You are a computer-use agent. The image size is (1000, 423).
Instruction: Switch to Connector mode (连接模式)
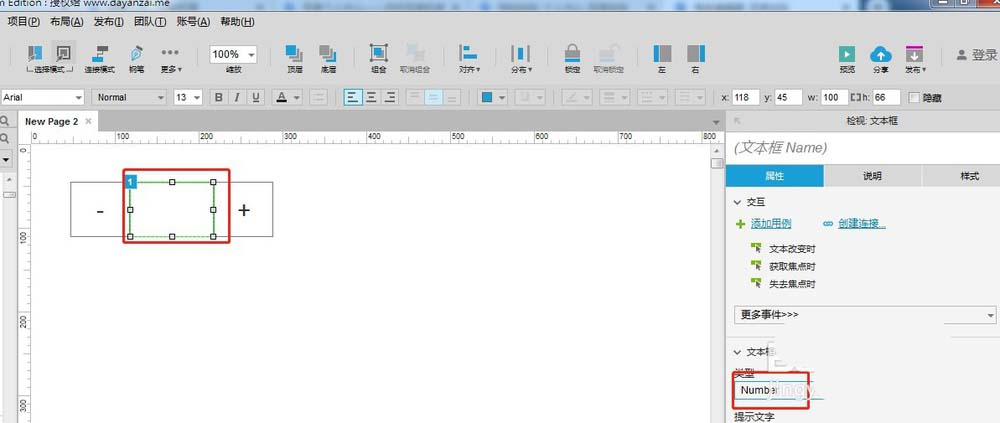coord(99,54)
